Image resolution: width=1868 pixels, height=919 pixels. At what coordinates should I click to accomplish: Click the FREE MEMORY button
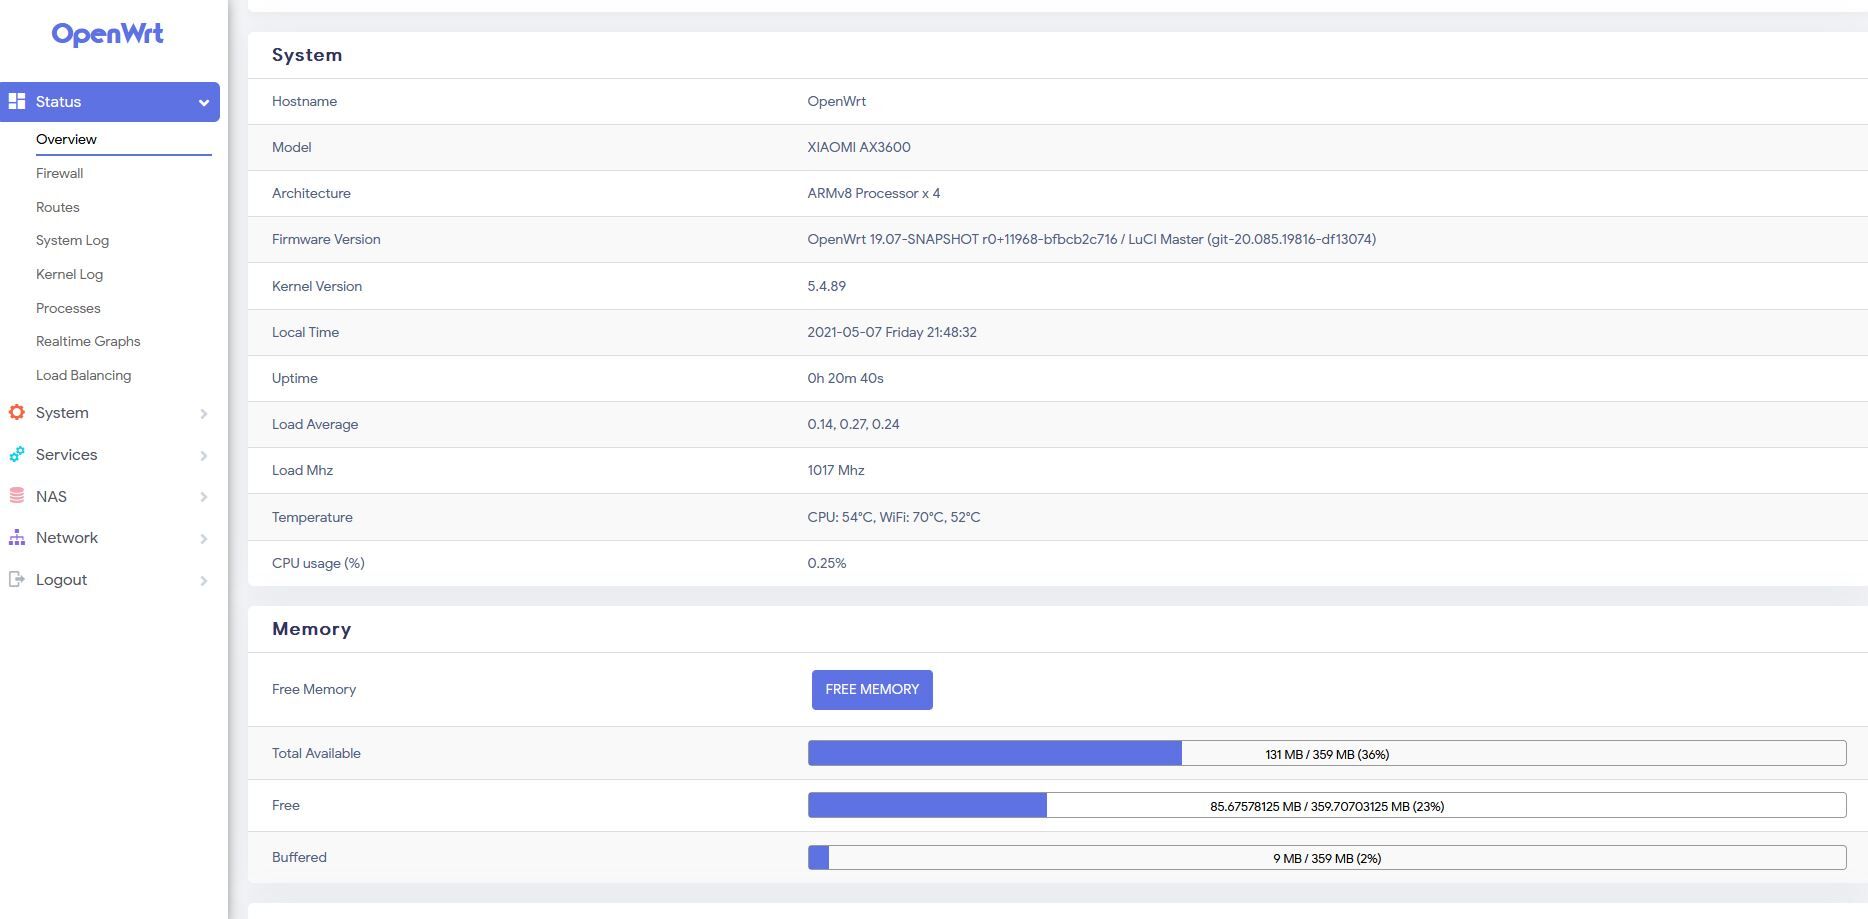(872, 690)
